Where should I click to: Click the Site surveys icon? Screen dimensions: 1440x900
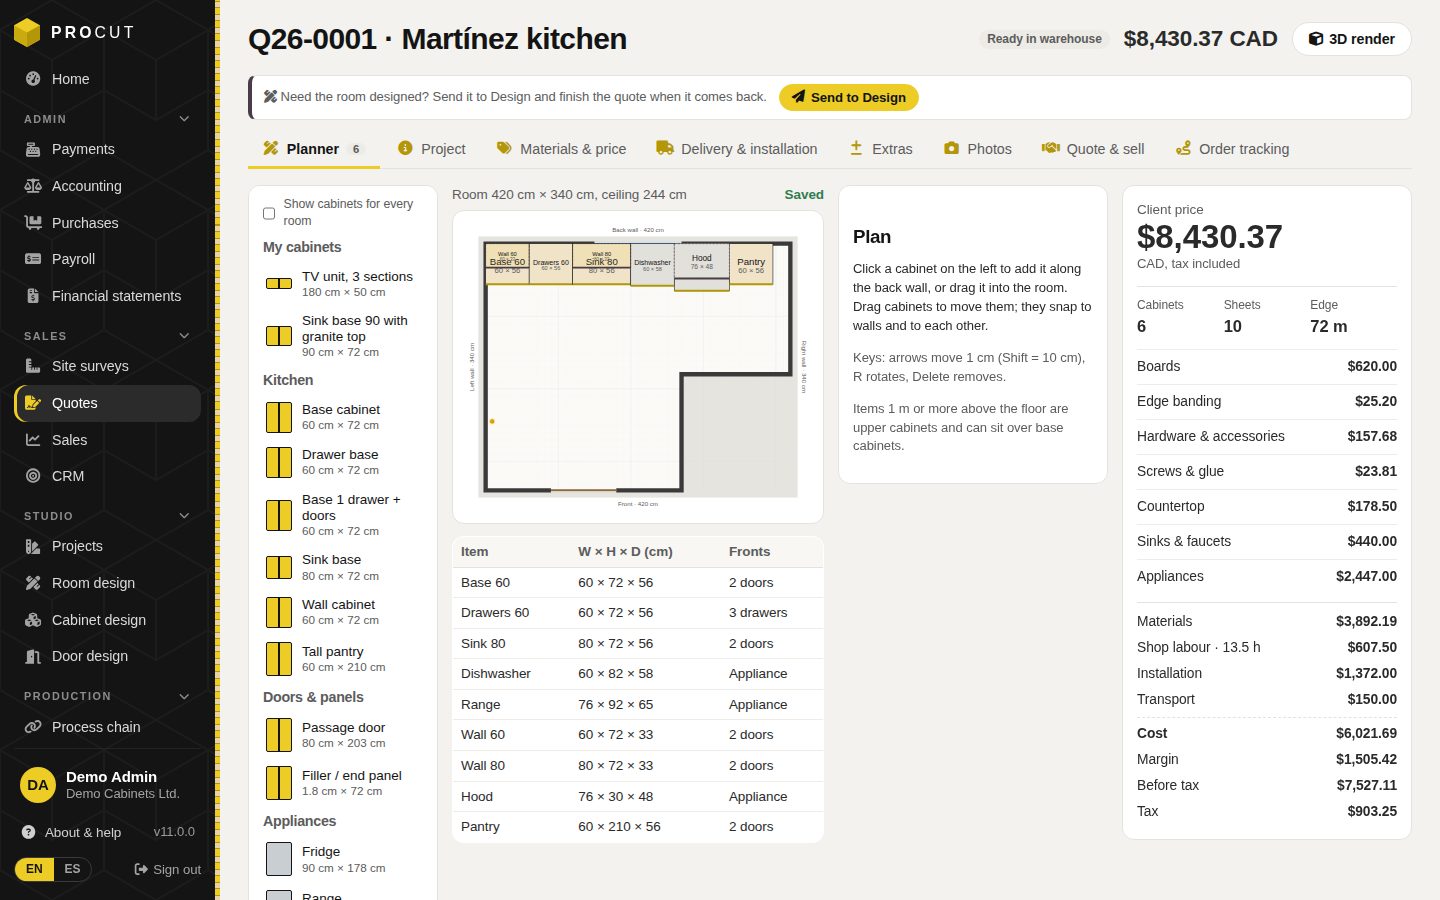[33, 366]
